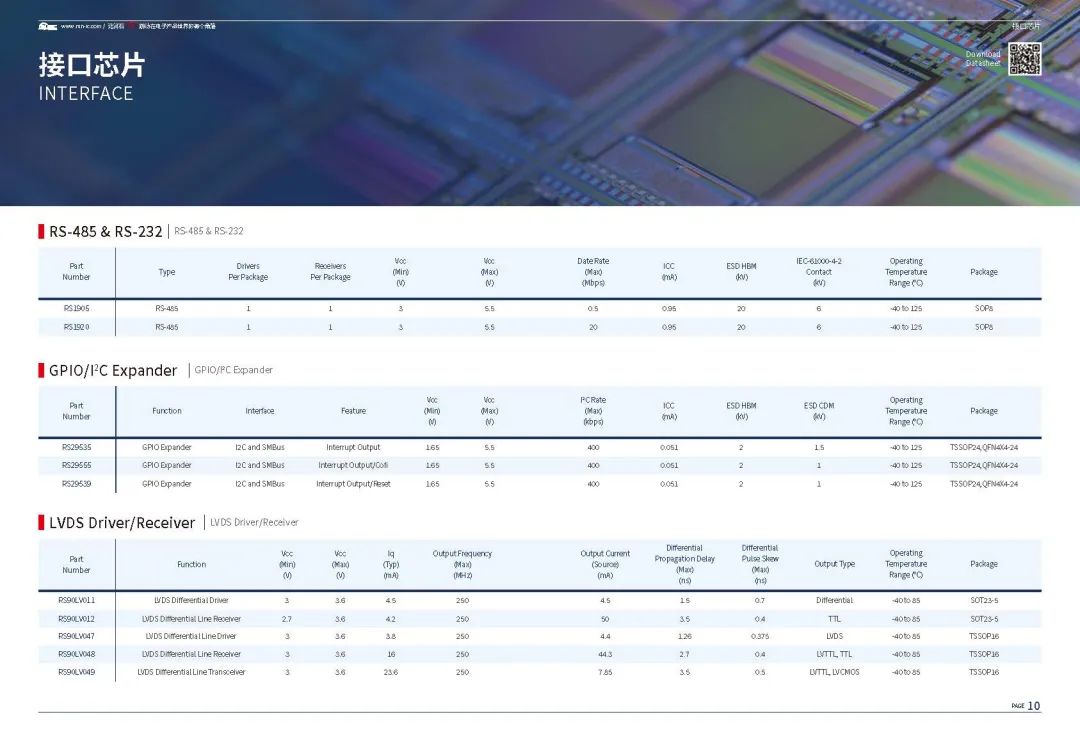1080x733 pixels.
Task: Select the Chinese title "接口芯片"
Action: (92, 65)
